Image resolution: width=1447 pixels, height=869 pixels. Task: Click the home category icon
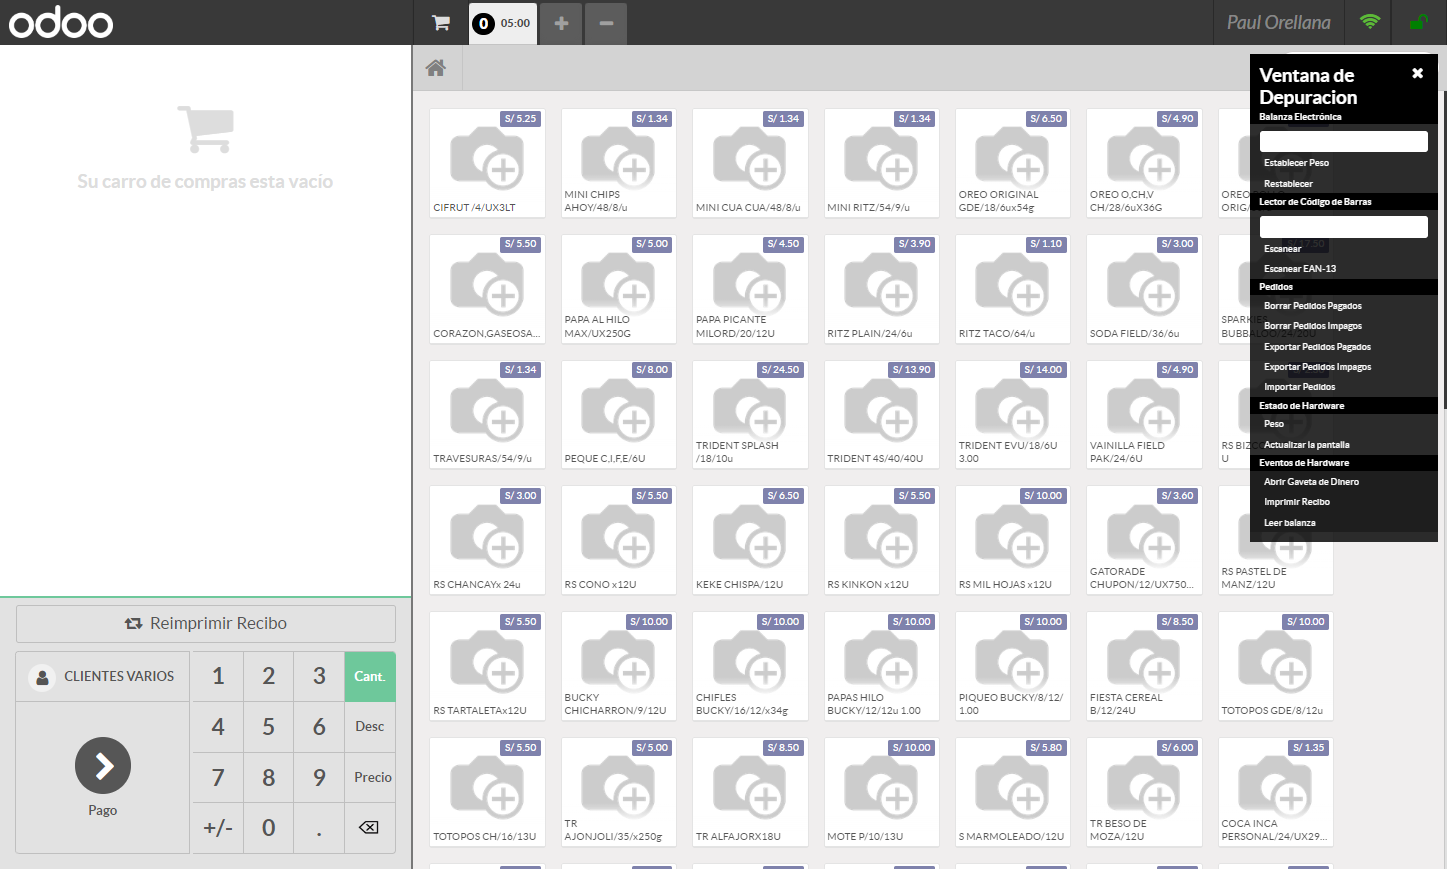click(435, 68)
